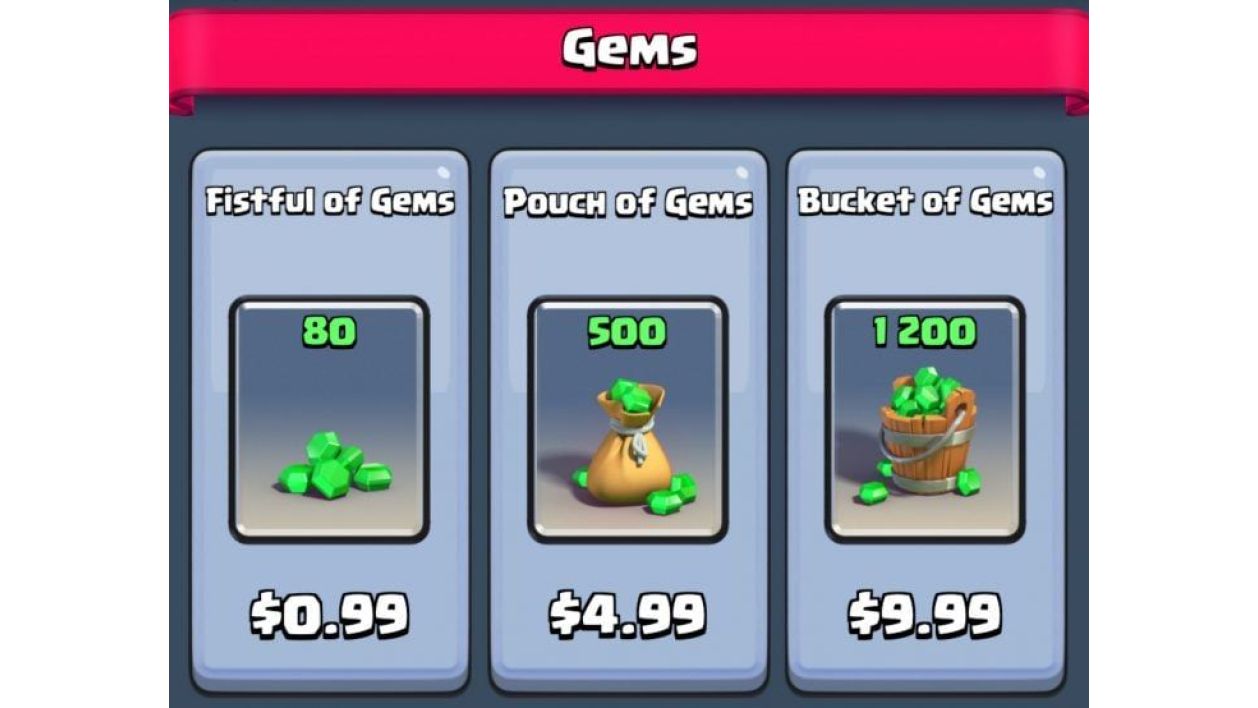
Task: Click the Pouch of Gems title
Action: click(628, 202)
